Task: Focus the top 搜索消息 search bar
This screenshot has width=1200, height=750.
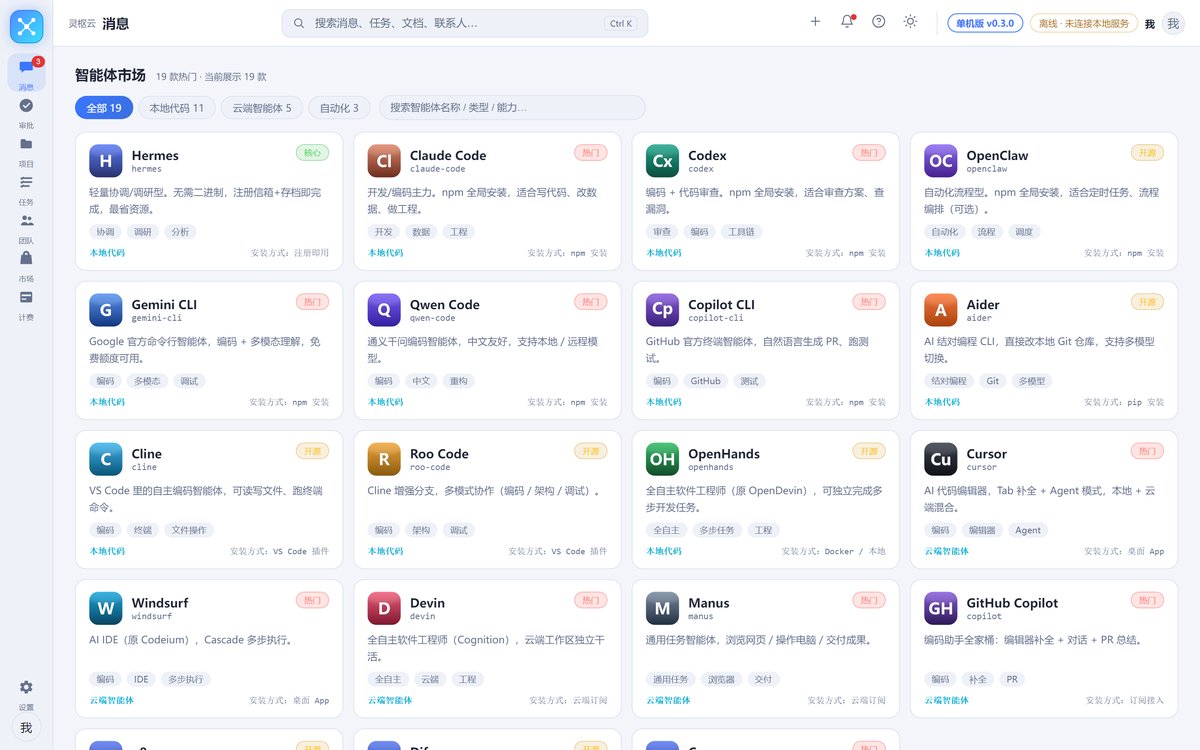Action: click(x=465, y=23)
